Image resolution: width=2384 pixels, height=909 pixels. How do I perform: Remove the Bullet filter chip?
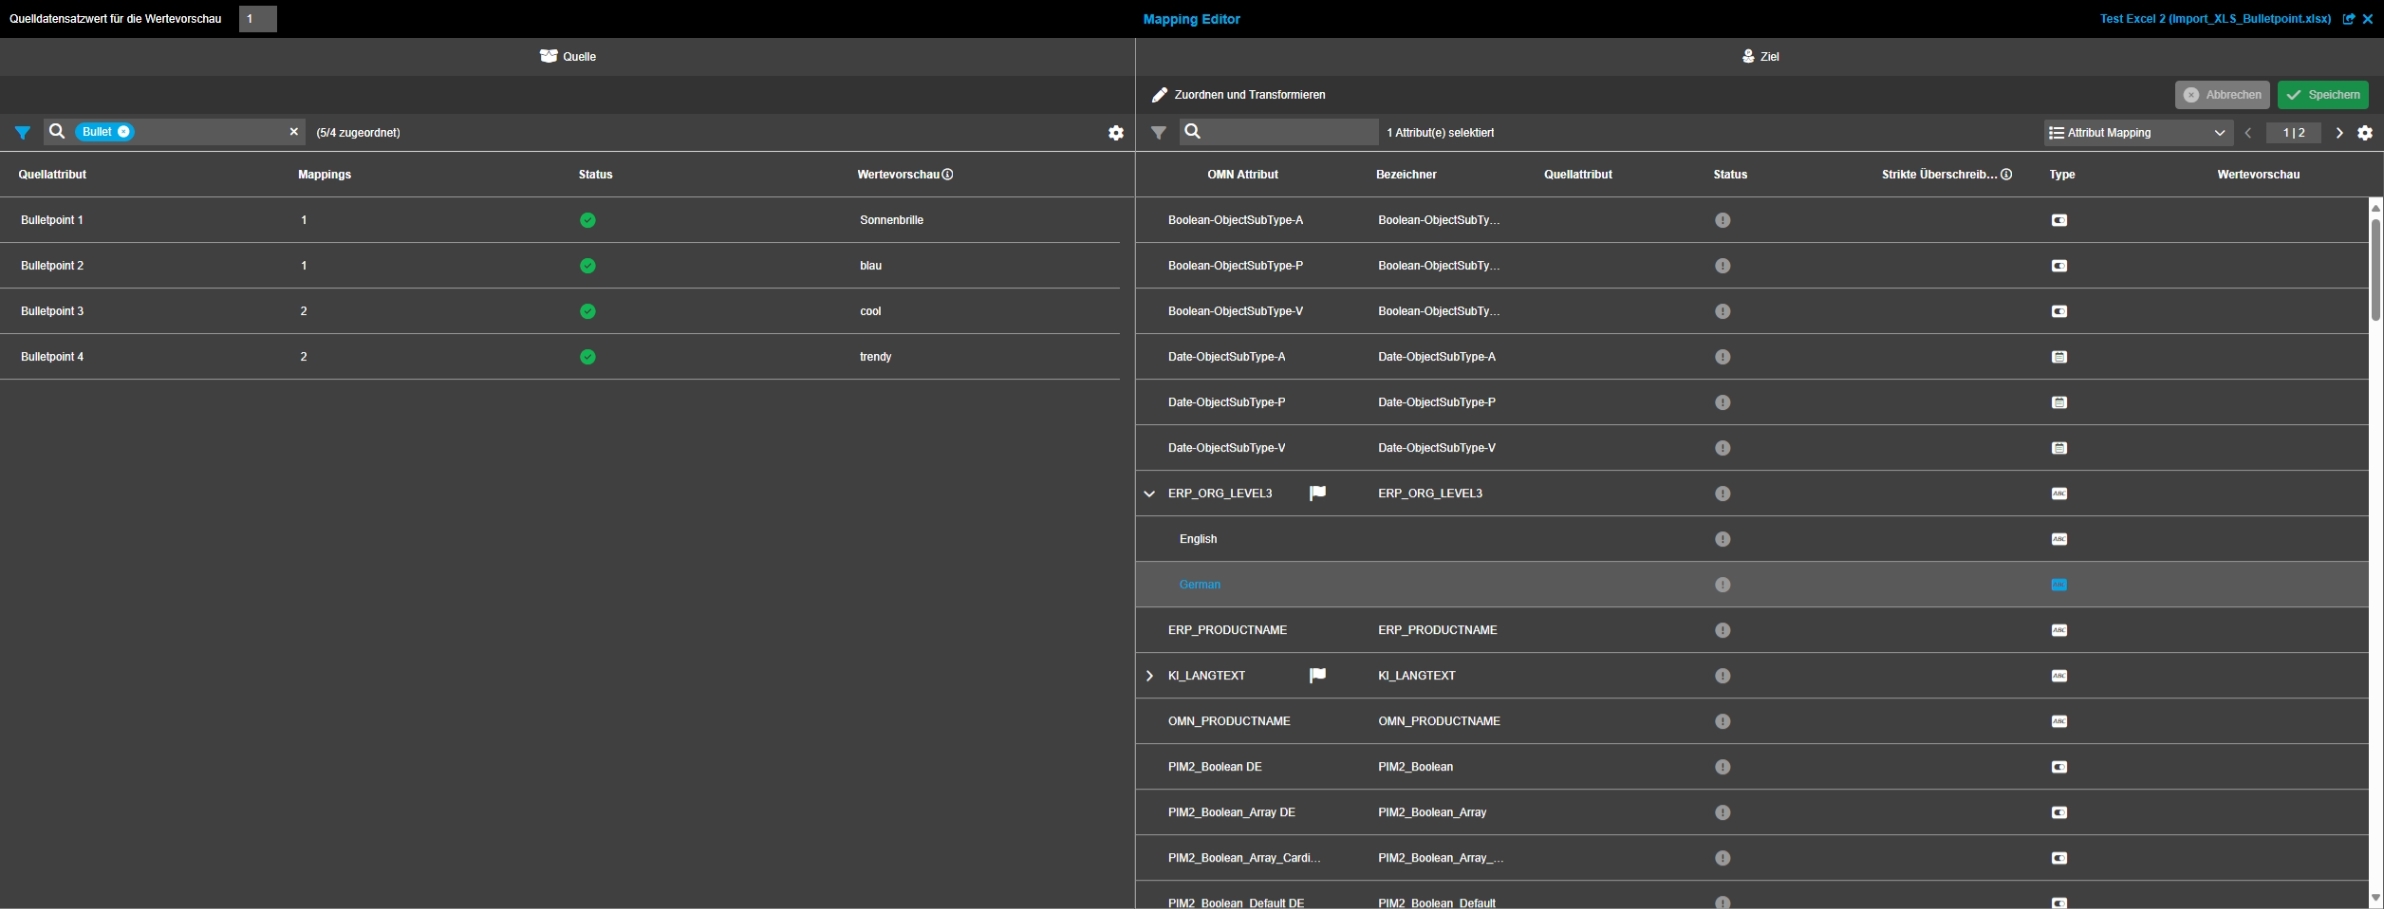pos(124,132)
